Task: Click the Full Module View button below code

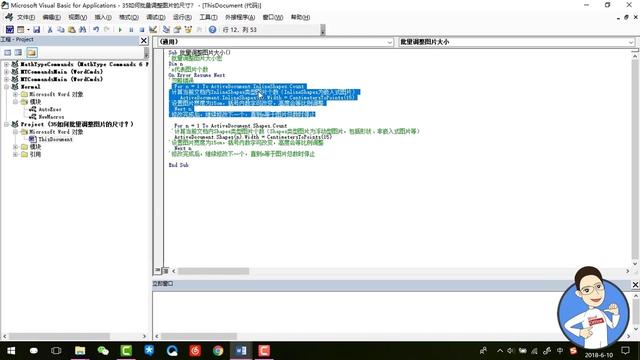Action: [165, 271]
